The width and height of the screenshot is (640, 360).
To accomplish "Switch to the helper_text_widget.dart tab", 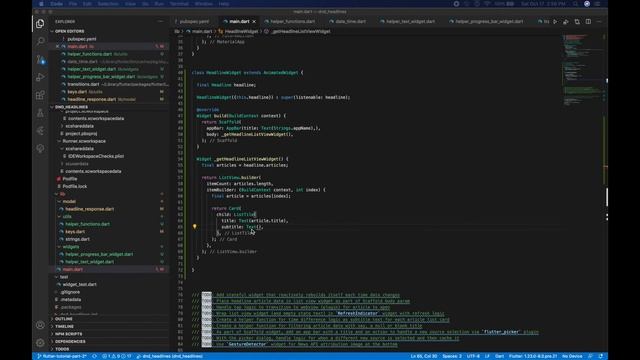I will (410, 22).
